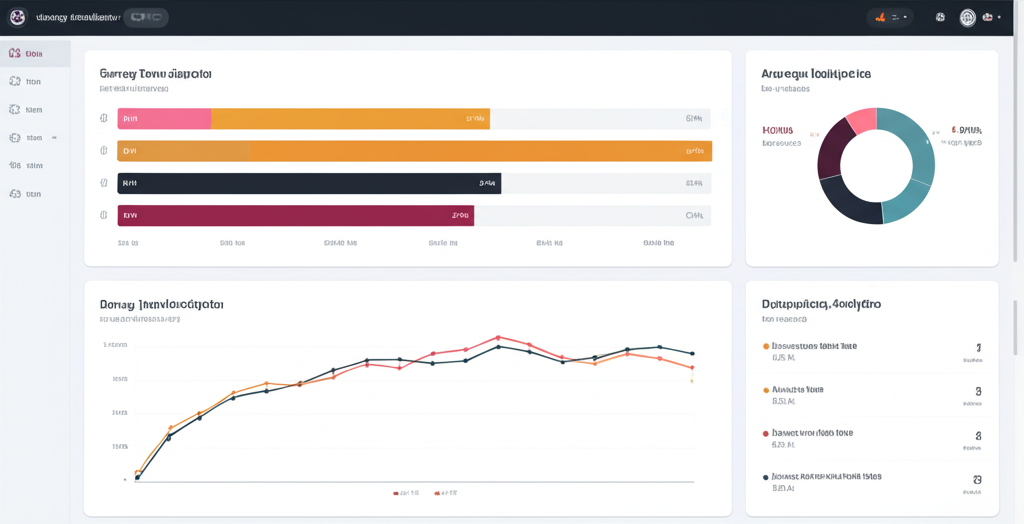Image resolution: width=1024 pixels, height=524 pixels.
Task: Click the fifth sidebar navigation icon
Action: 14,166
